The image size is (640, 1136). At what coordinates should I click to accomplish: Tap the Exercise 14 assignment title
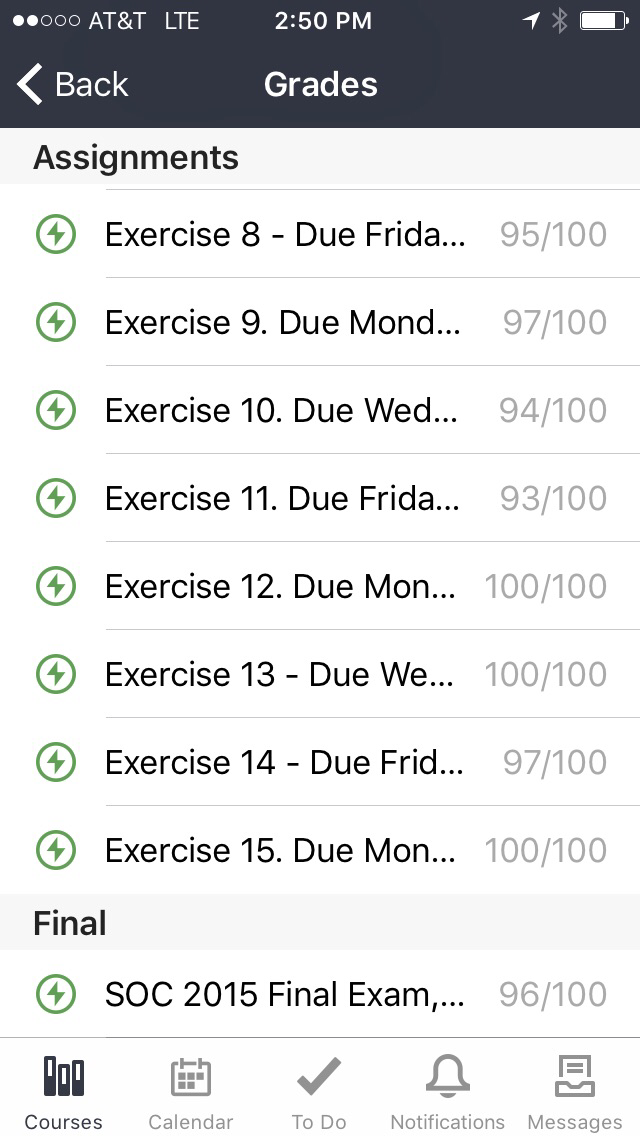pyautogui.click(x=284, y=763)
